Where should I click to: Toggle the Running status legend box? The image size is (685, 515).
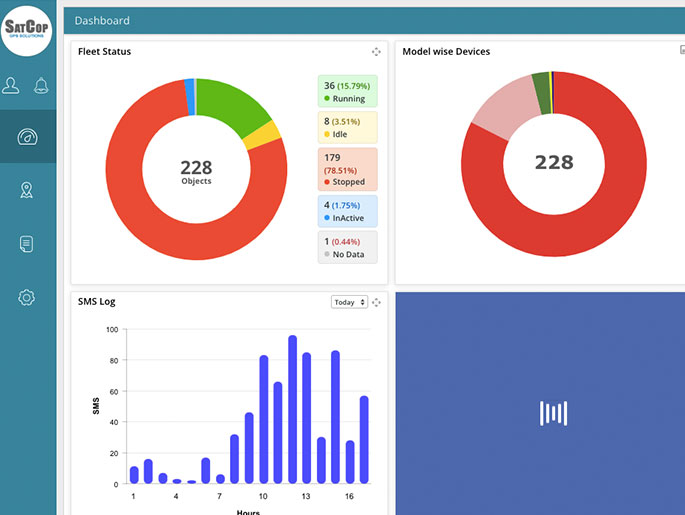[x=347, y=91]
